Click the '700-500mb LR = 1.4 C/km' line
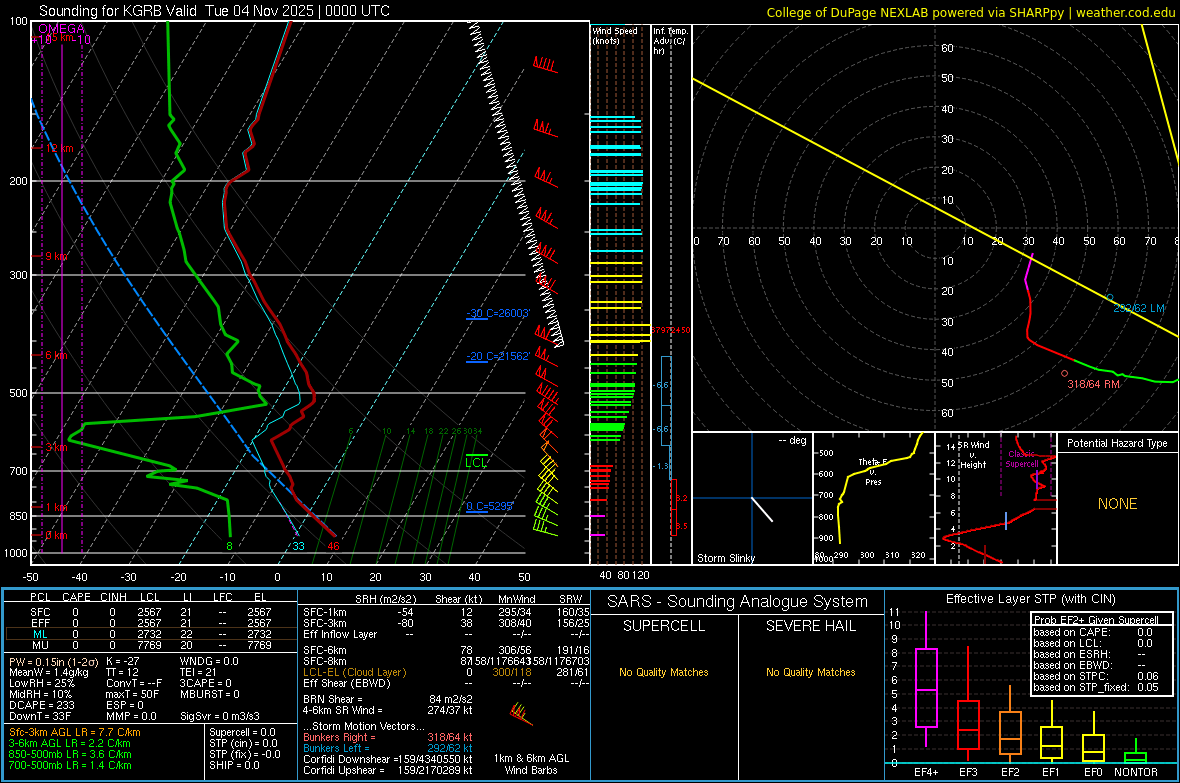The image size is (1180, 783). click(70, 765)
